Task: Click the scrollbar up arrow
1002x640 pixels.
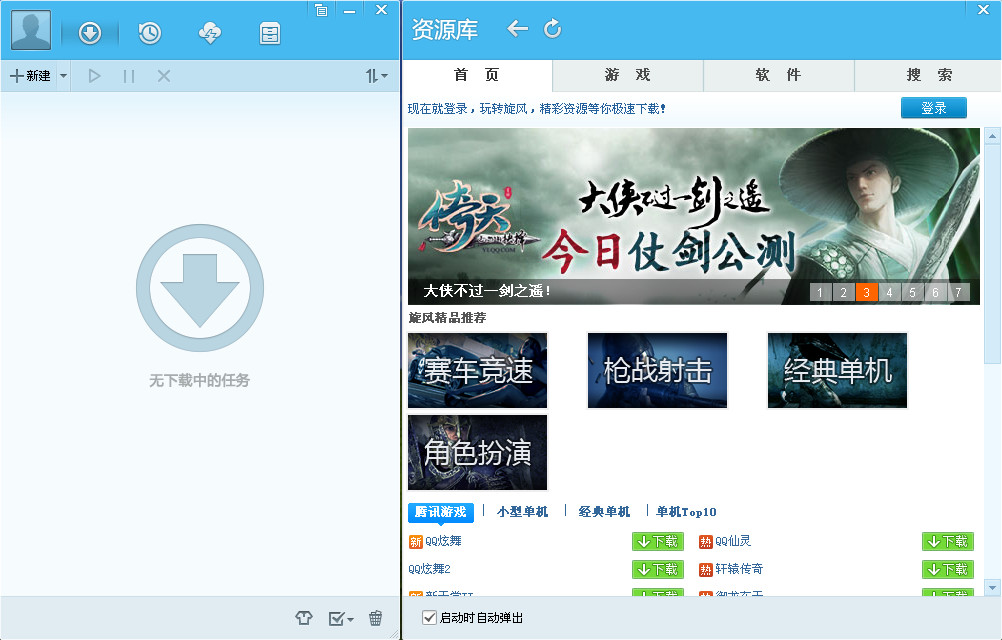Action: 992,135
